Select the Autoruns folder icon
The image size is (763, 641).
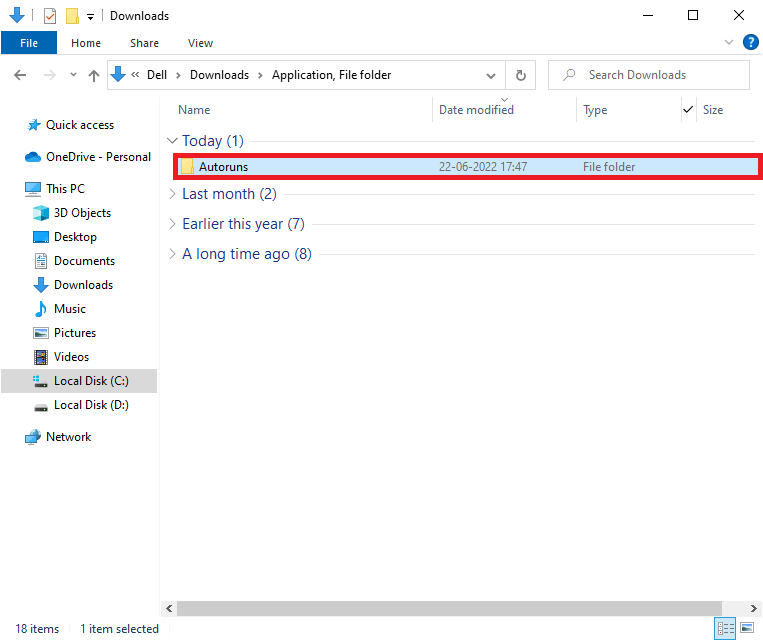pos(187,166)
